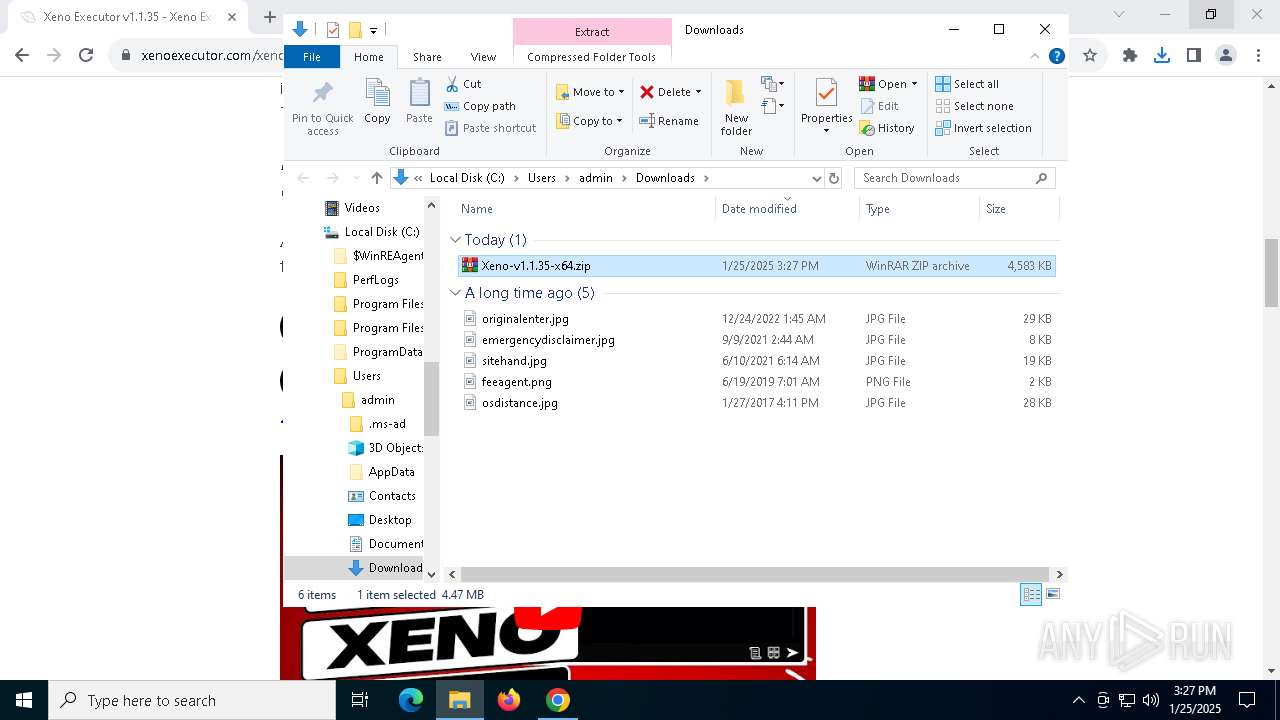
Task: Open Videos in navigation pane
Action: pos(361,208)
